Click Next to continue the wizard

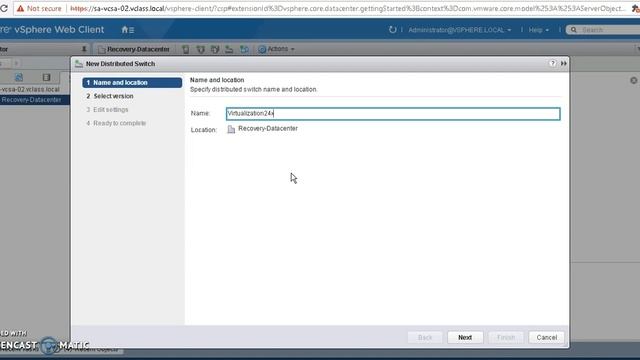465,338
